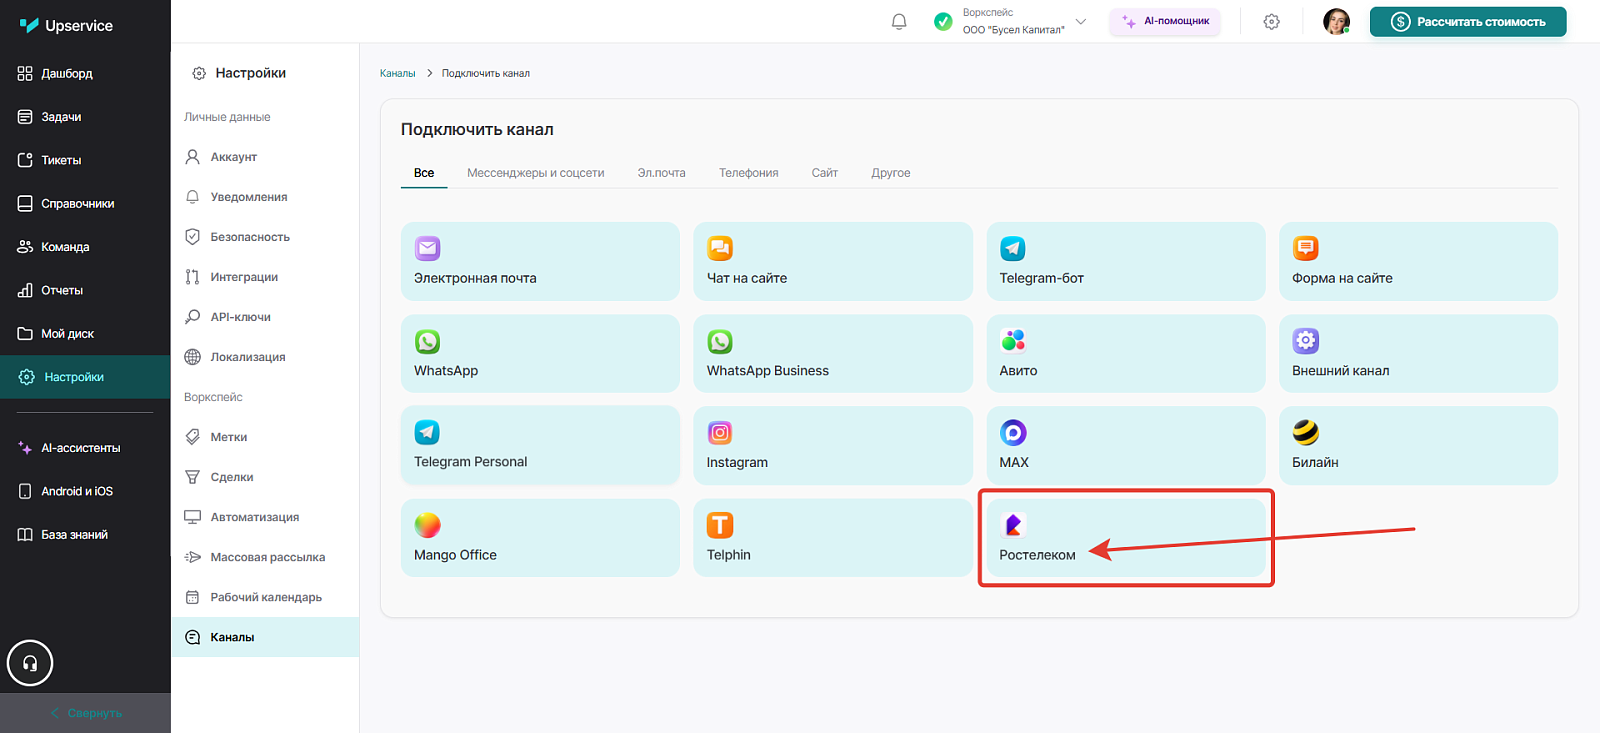Open Массовая рассылка settings

click(265, 557)
